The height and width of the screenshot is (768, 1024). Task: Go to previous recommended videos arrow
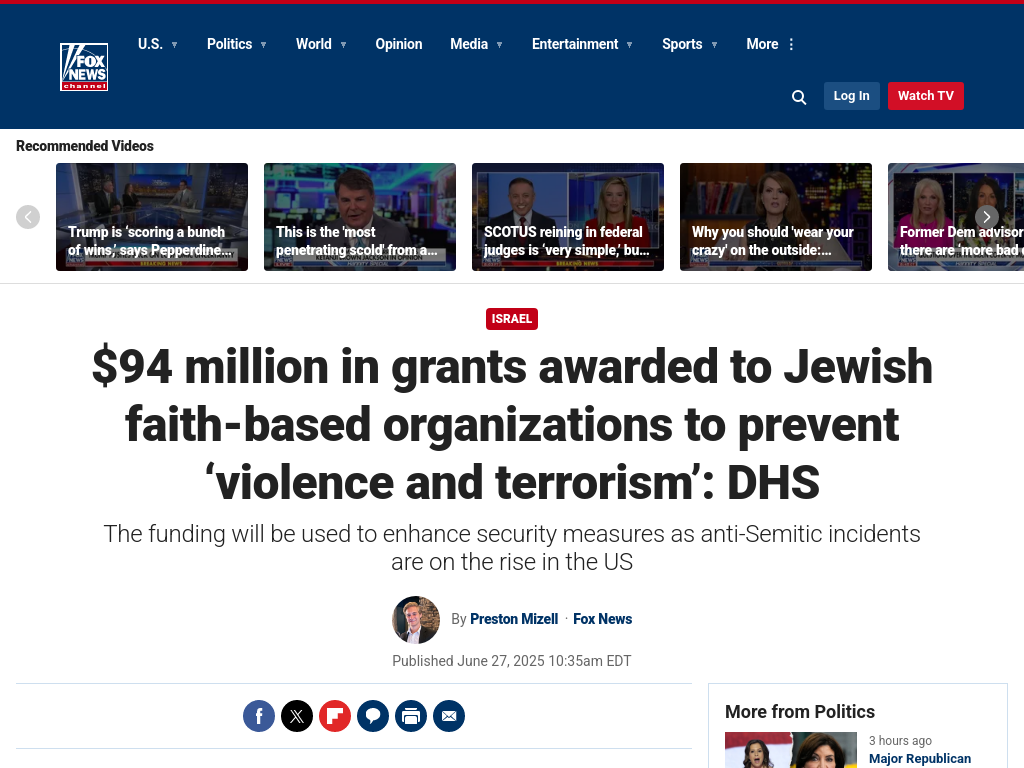(x=28, y=217)
